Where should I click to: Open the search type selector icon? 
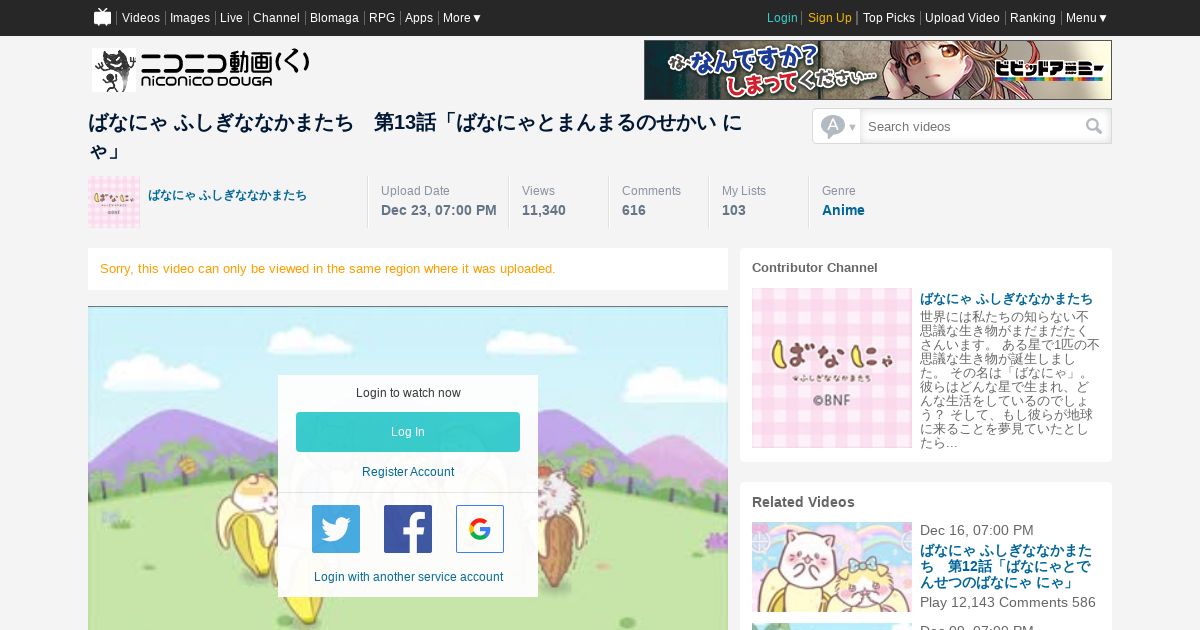(x=838, y=126)
